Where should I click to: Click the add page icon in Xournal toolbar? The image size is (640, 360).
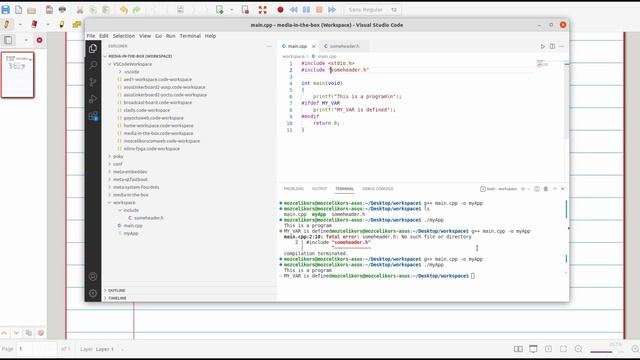pos(220,9)
